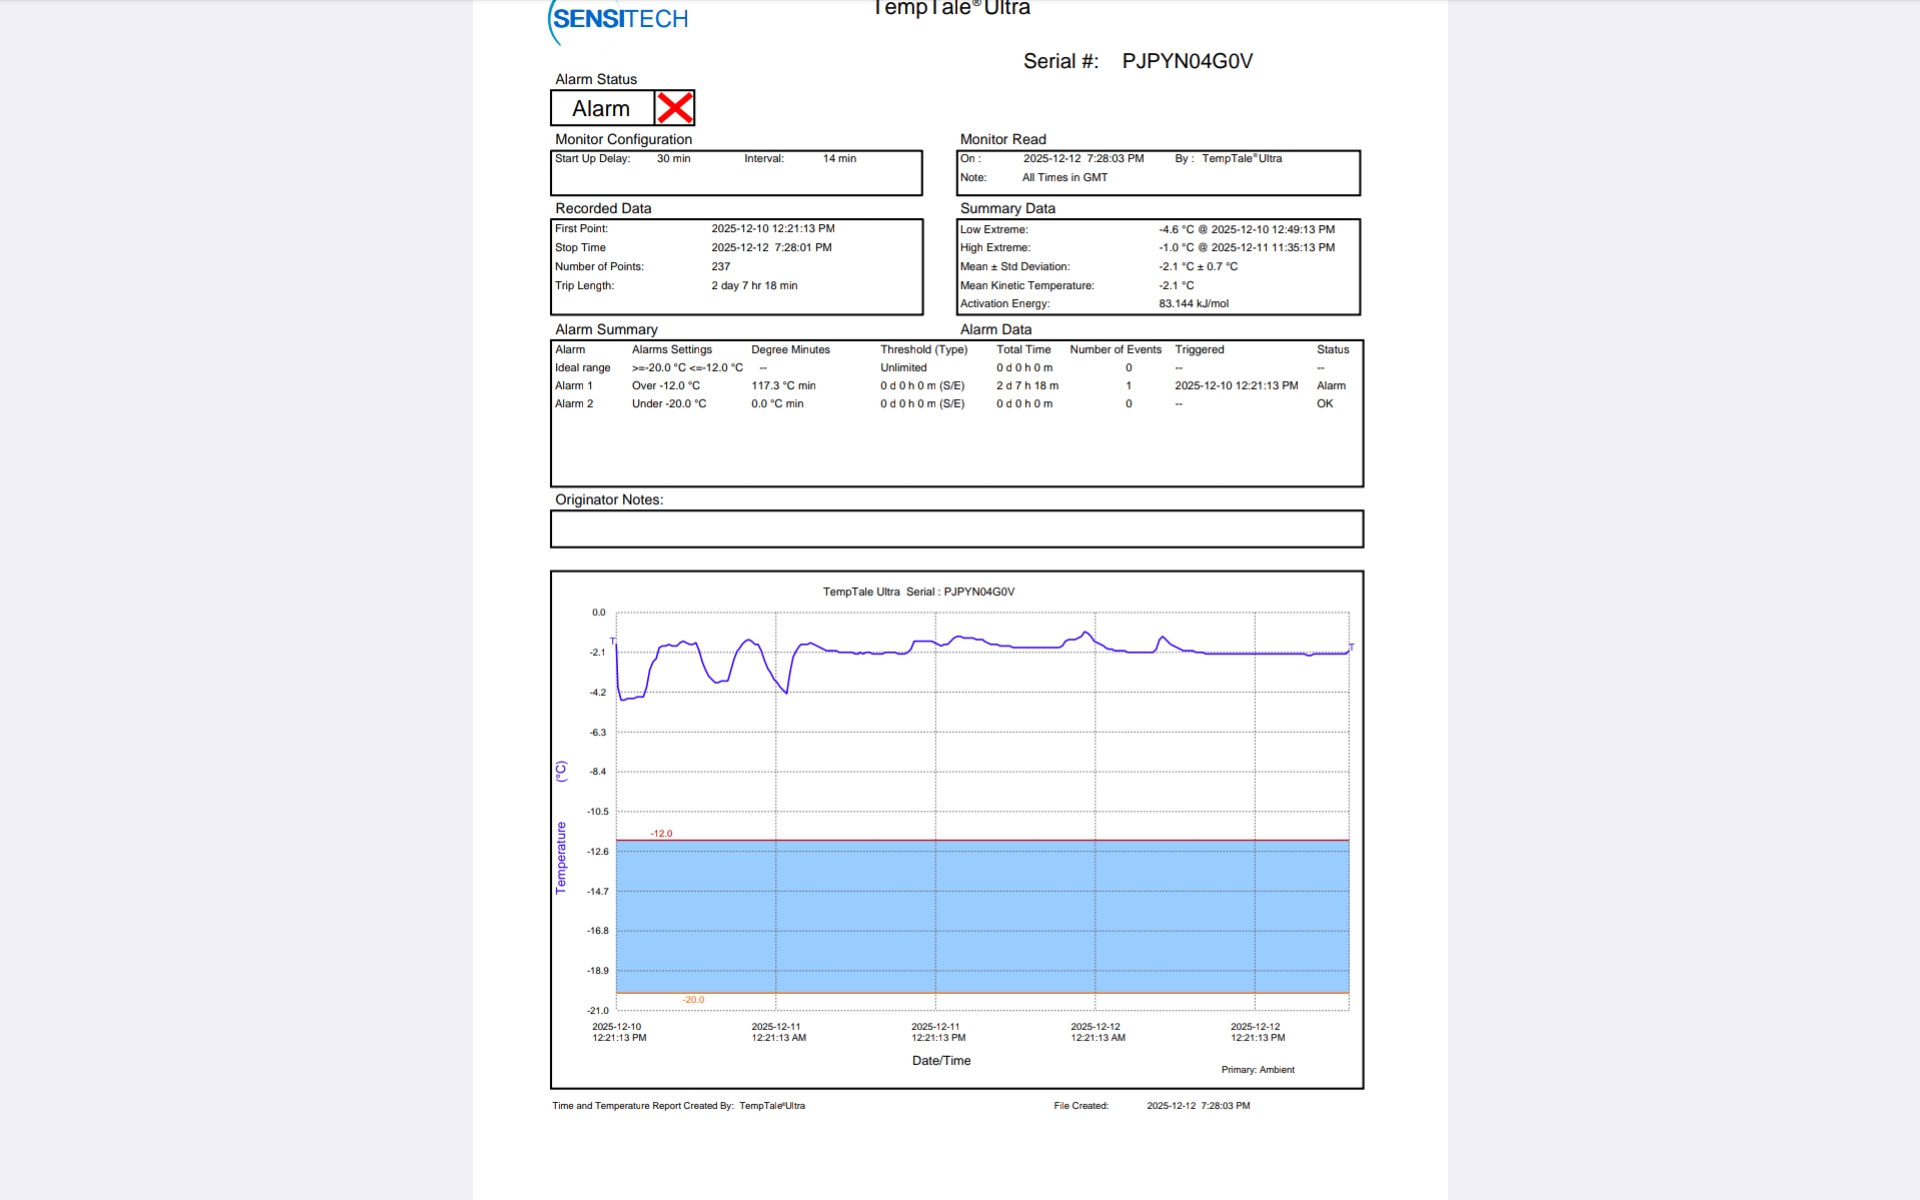Click the Alarm status box label
This screenshot has width=1920, height=1200.
tap(601, 108)
